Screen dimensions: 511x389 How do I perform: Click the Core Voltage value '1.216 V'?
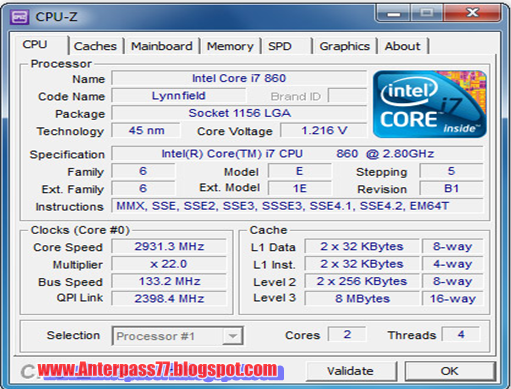click(324, 131)
